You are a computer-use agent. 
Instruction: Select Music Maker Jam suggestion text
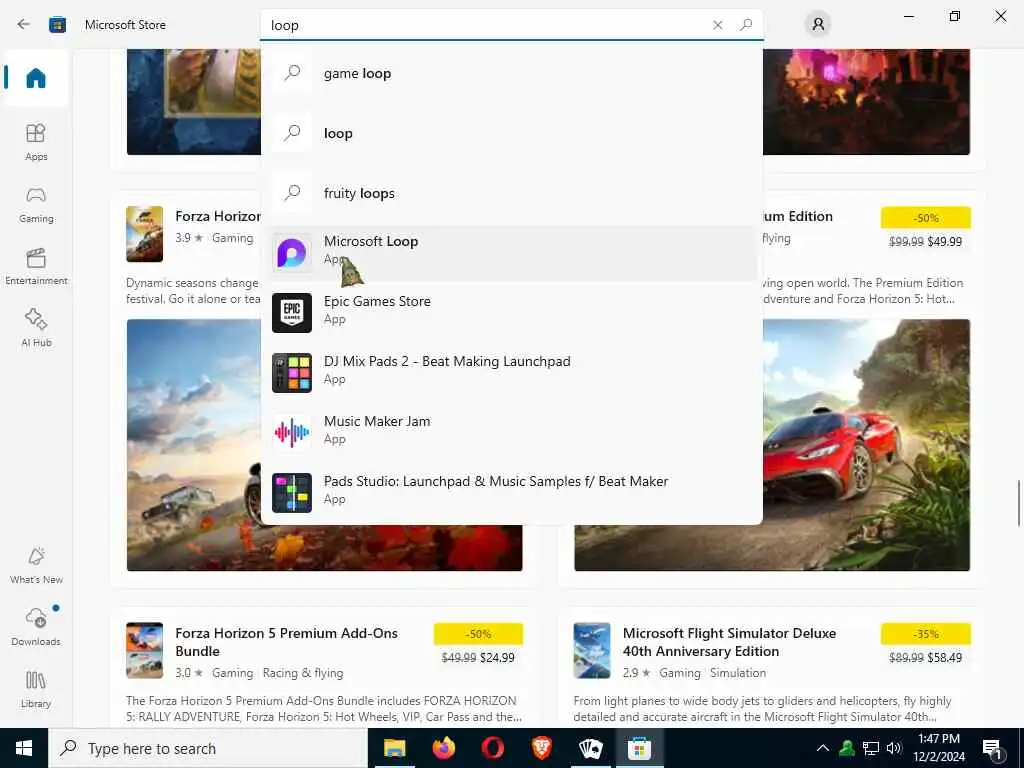pyautogui.click(x=377, y=422)
